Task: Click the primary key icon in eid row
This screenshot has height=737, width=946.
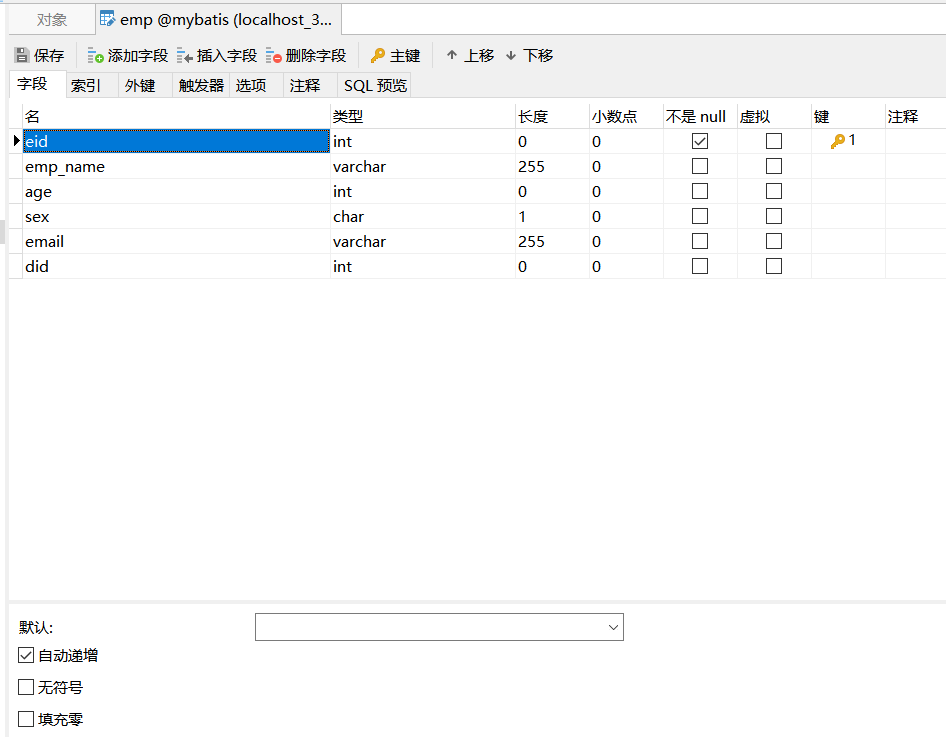Action: [x=837, y=141]
